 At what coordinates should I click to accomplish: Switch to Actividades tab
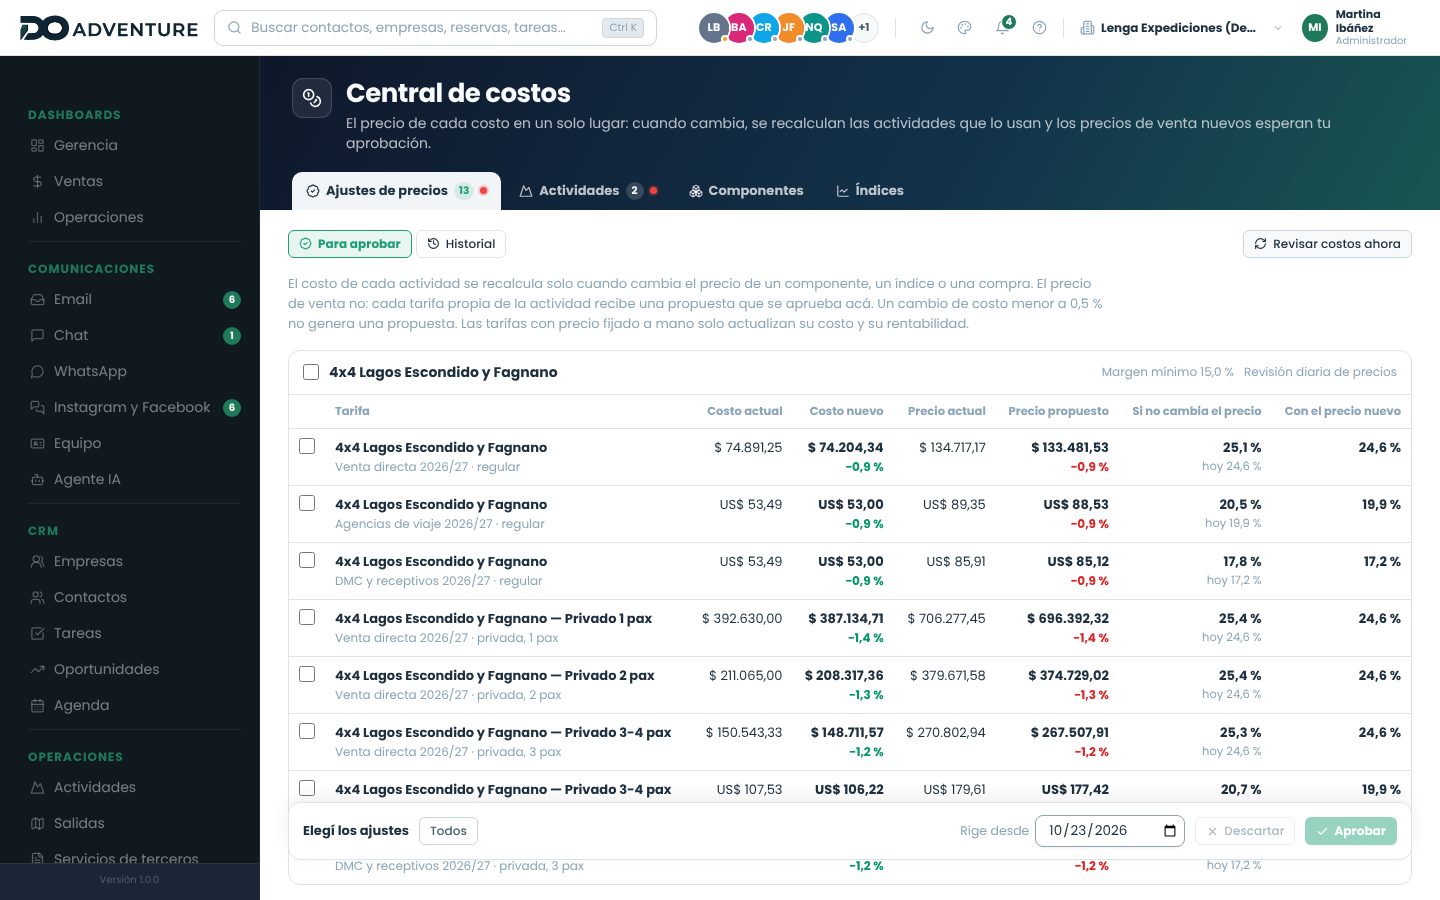pos(588,190)
